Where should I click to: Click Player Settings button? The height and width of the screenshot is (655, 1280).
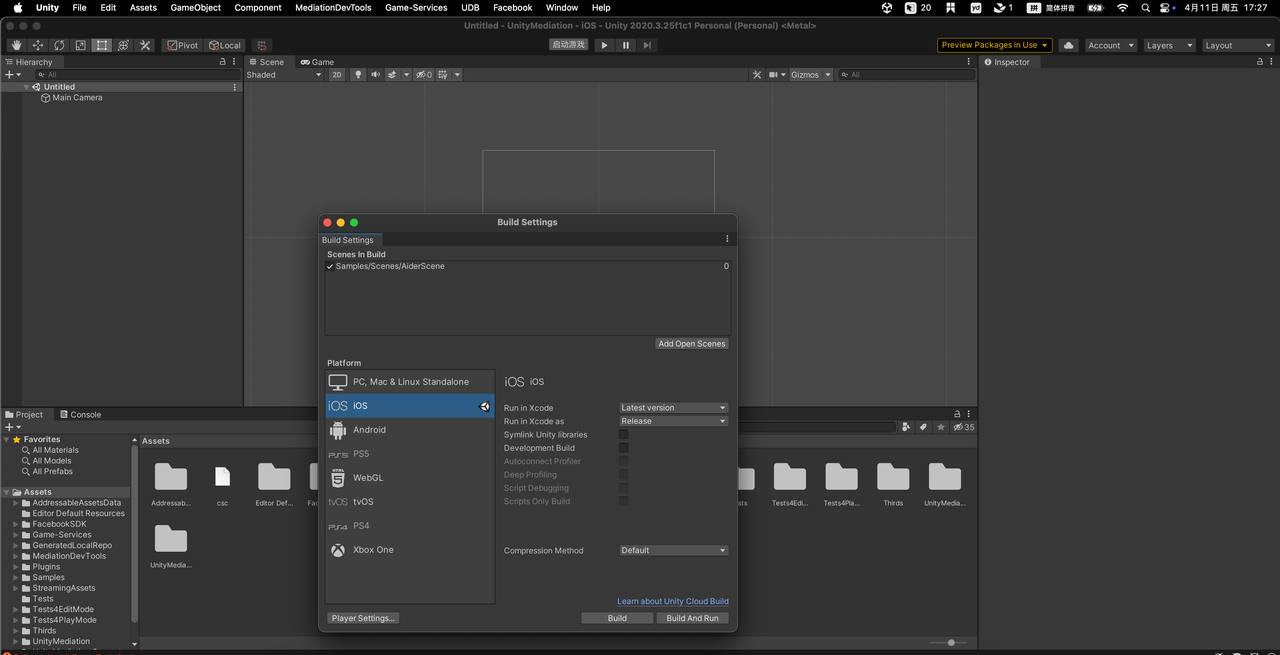click(x=364, y=618)
